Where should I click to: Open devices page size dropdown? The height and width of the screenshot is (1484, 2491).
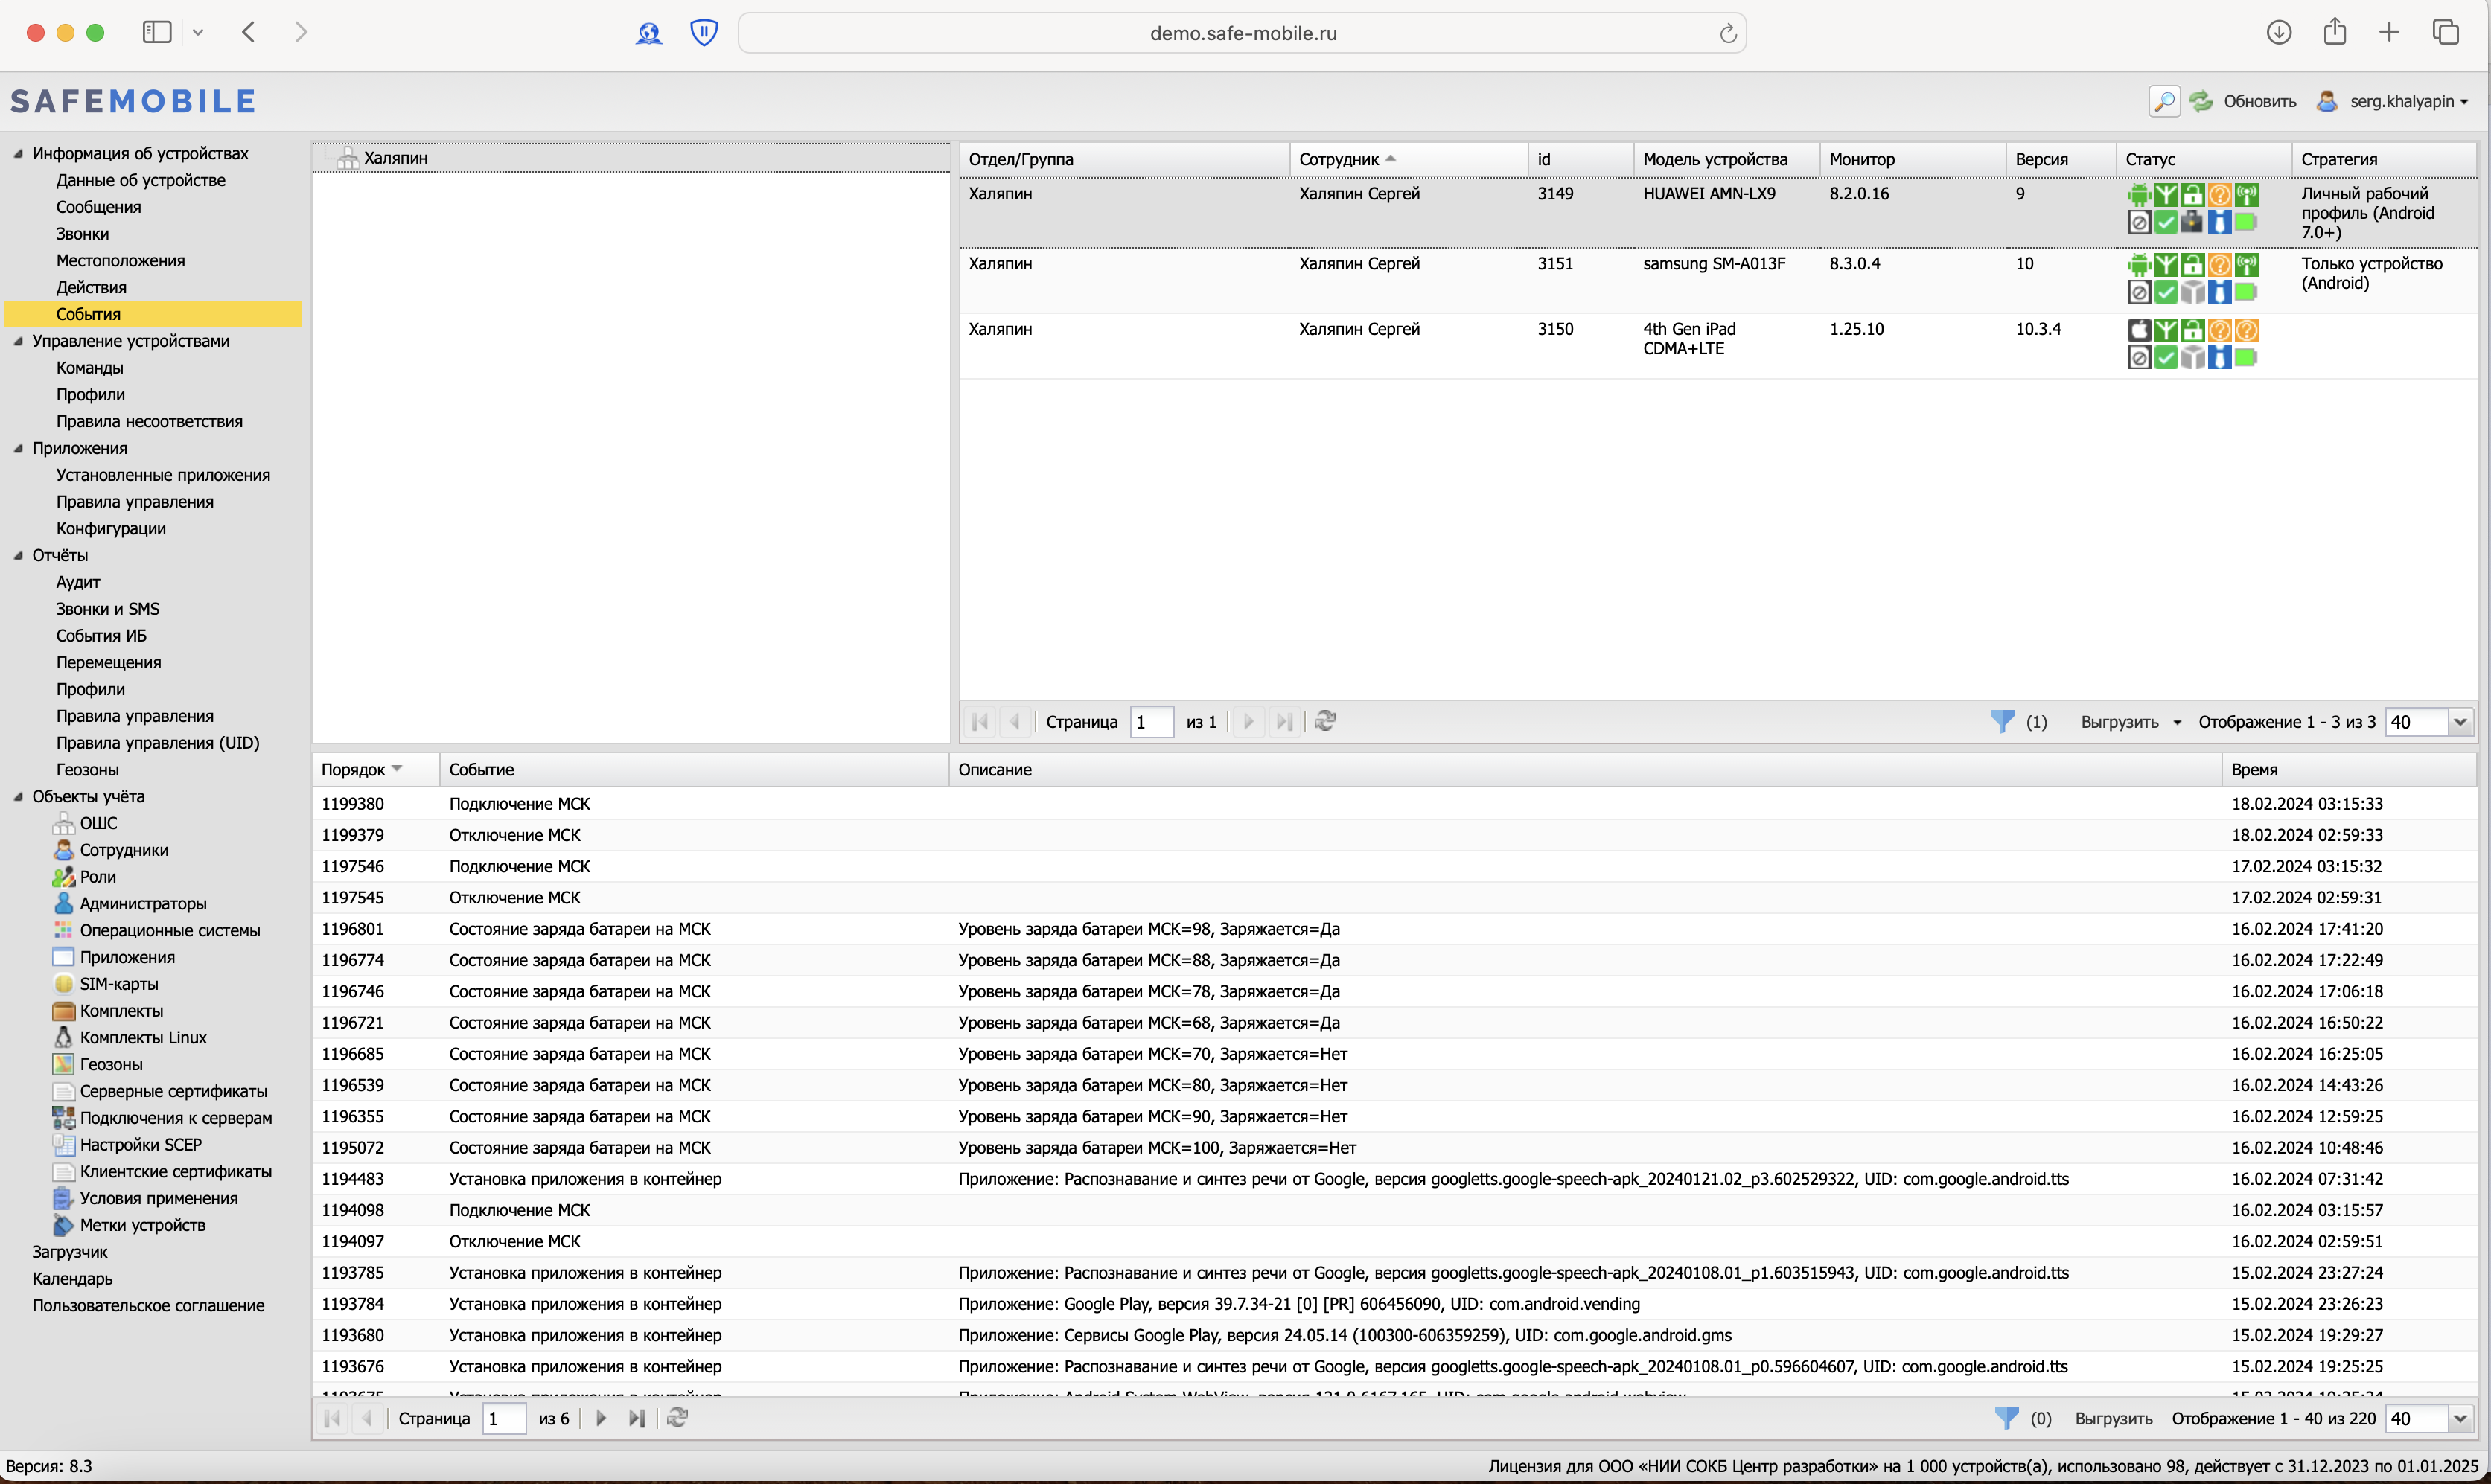(x=2459, y=722)
